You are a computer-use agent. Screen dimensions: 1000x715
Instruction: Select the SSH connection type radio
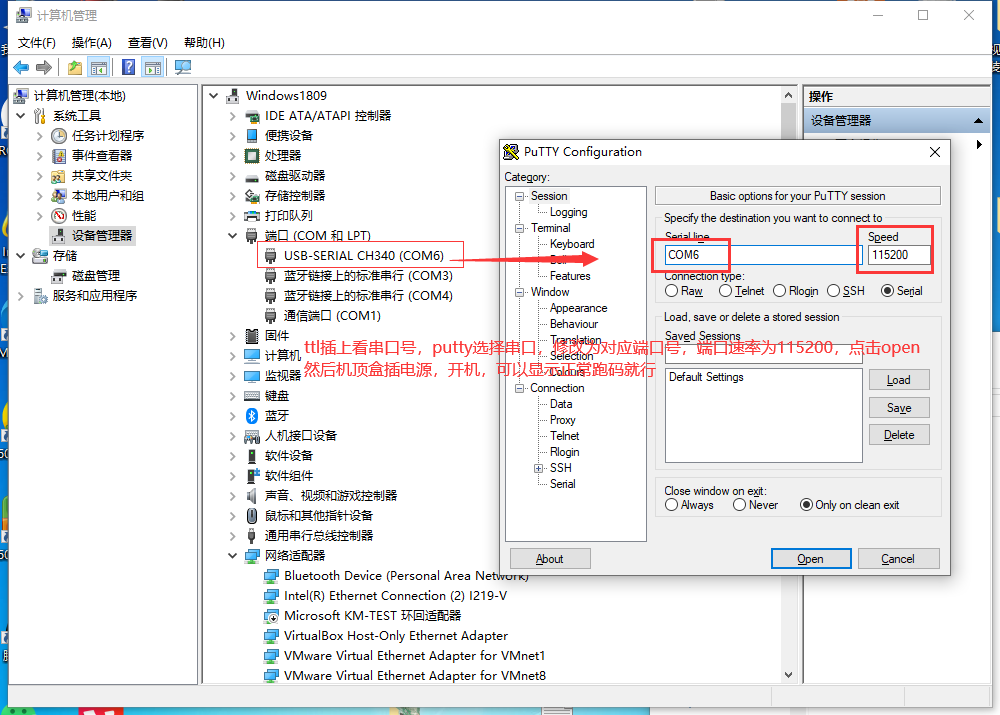coord(834,291)
